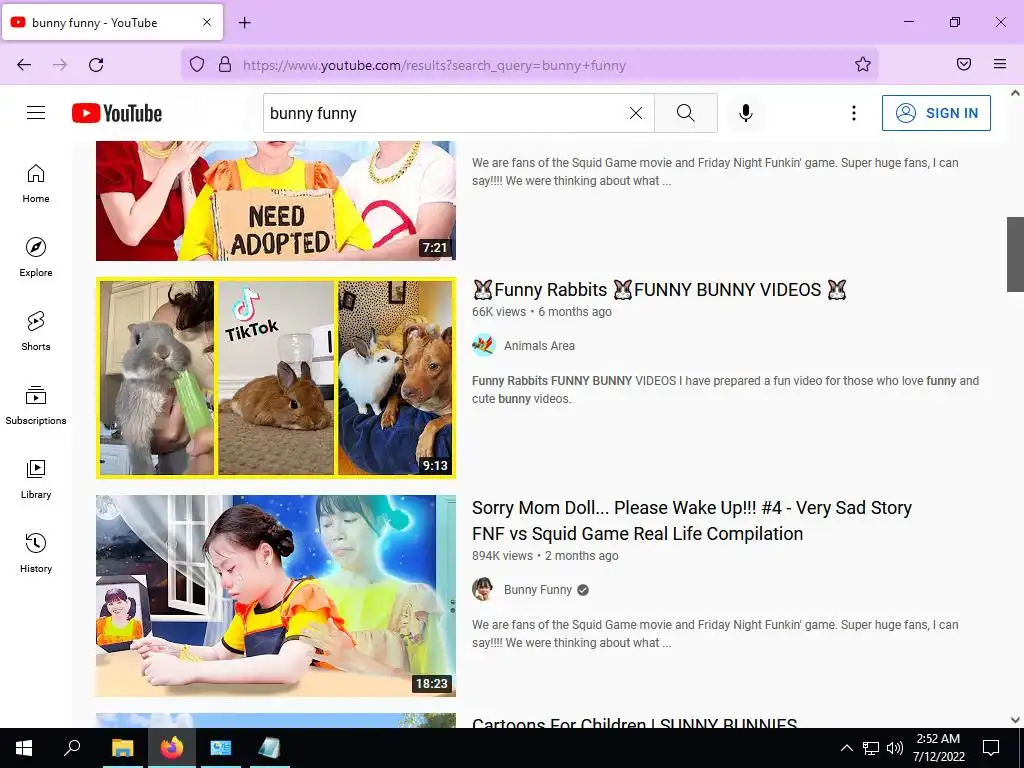Visit Bunny Funny channel name
Viewport: 1024px width, 768px height.
coord(537,590)
